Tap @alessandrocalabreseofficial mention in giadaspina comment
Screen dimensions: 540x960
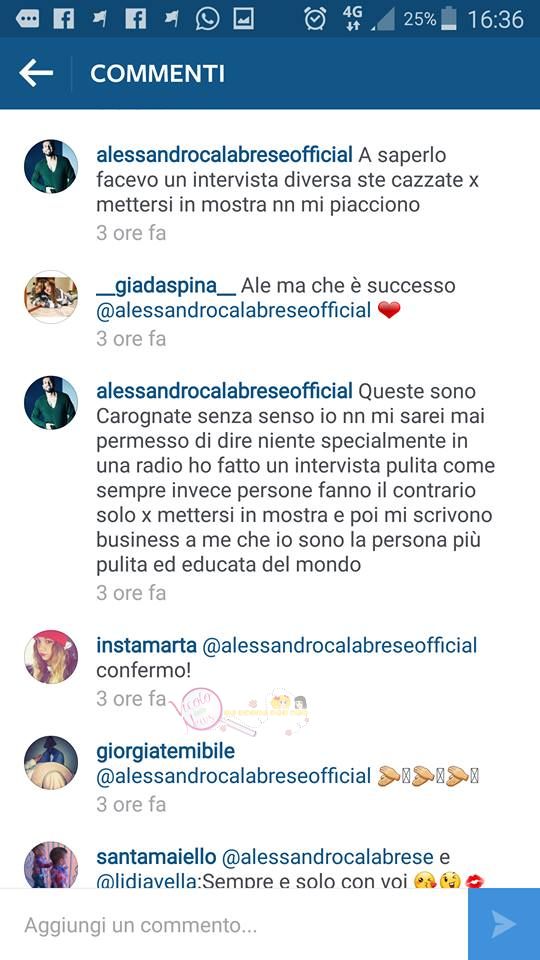click(x=234, y=310)
